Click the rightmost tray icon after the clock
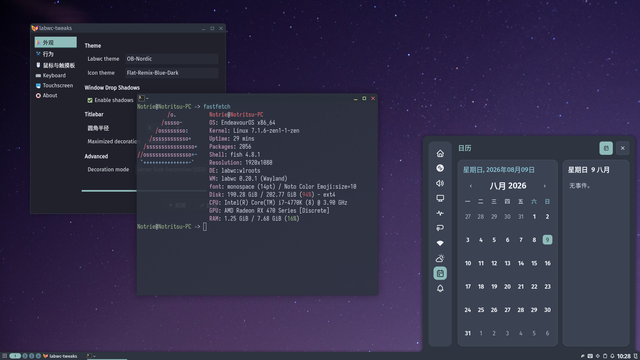 636,356
